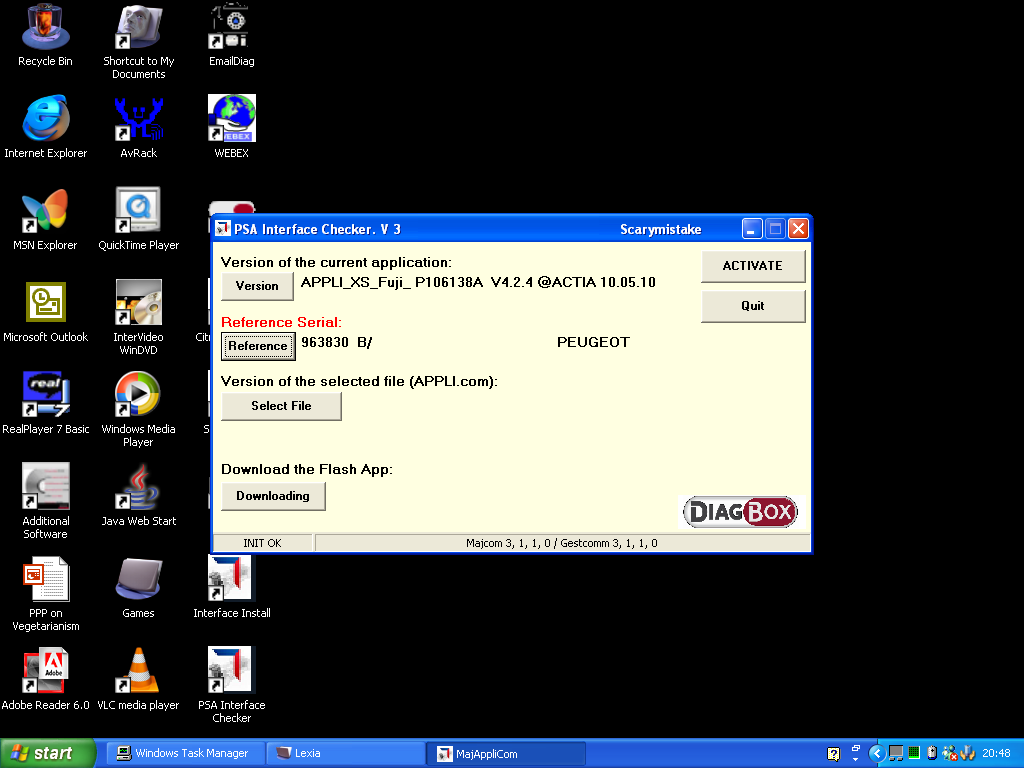Screen dimensions: 1024x768
Task: Switch to the MajAppliCom taskbar item
Action: click(506, 754)
